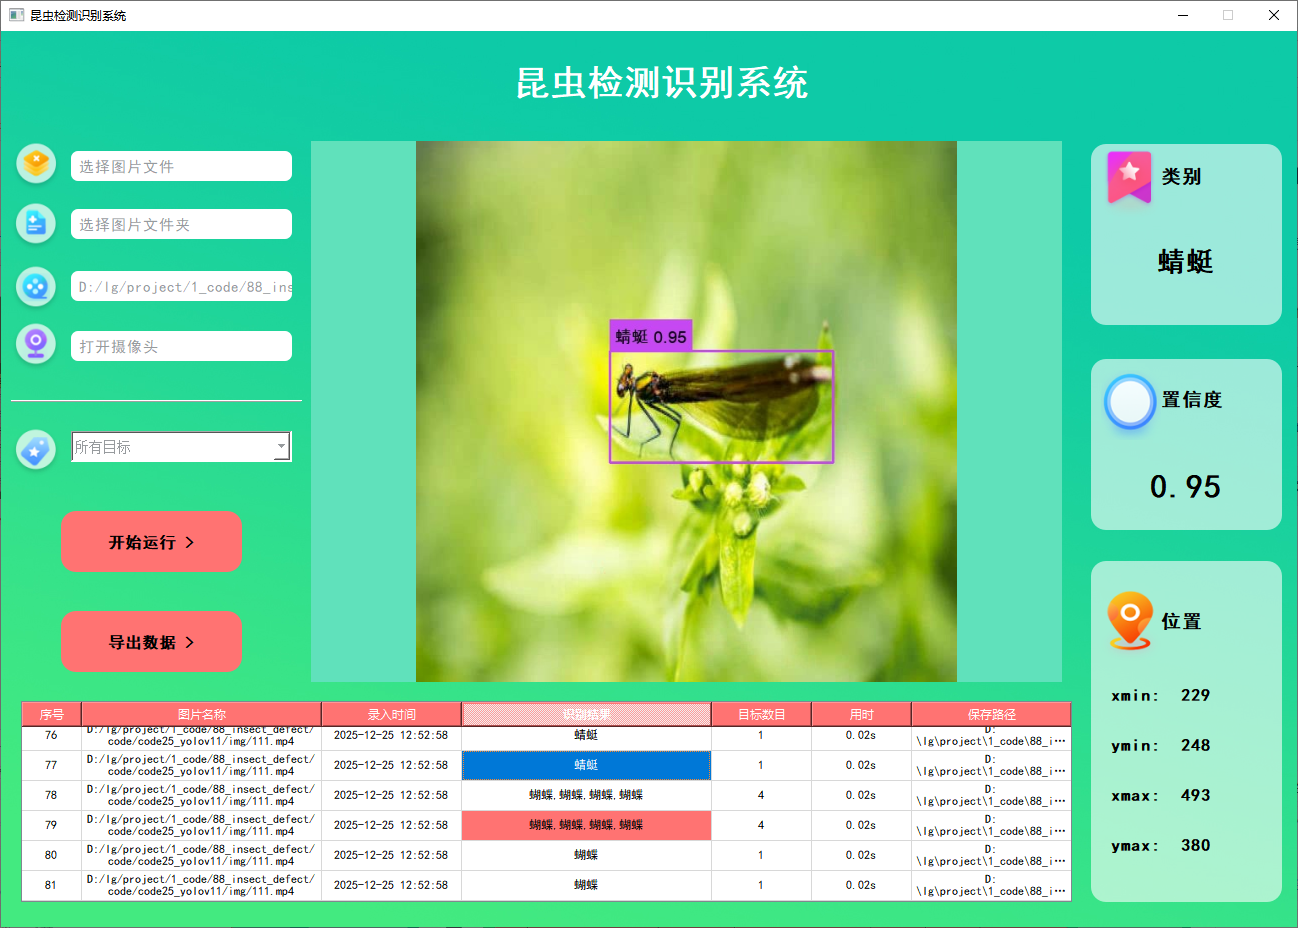Select row number 80 cell

pos(51,855)
